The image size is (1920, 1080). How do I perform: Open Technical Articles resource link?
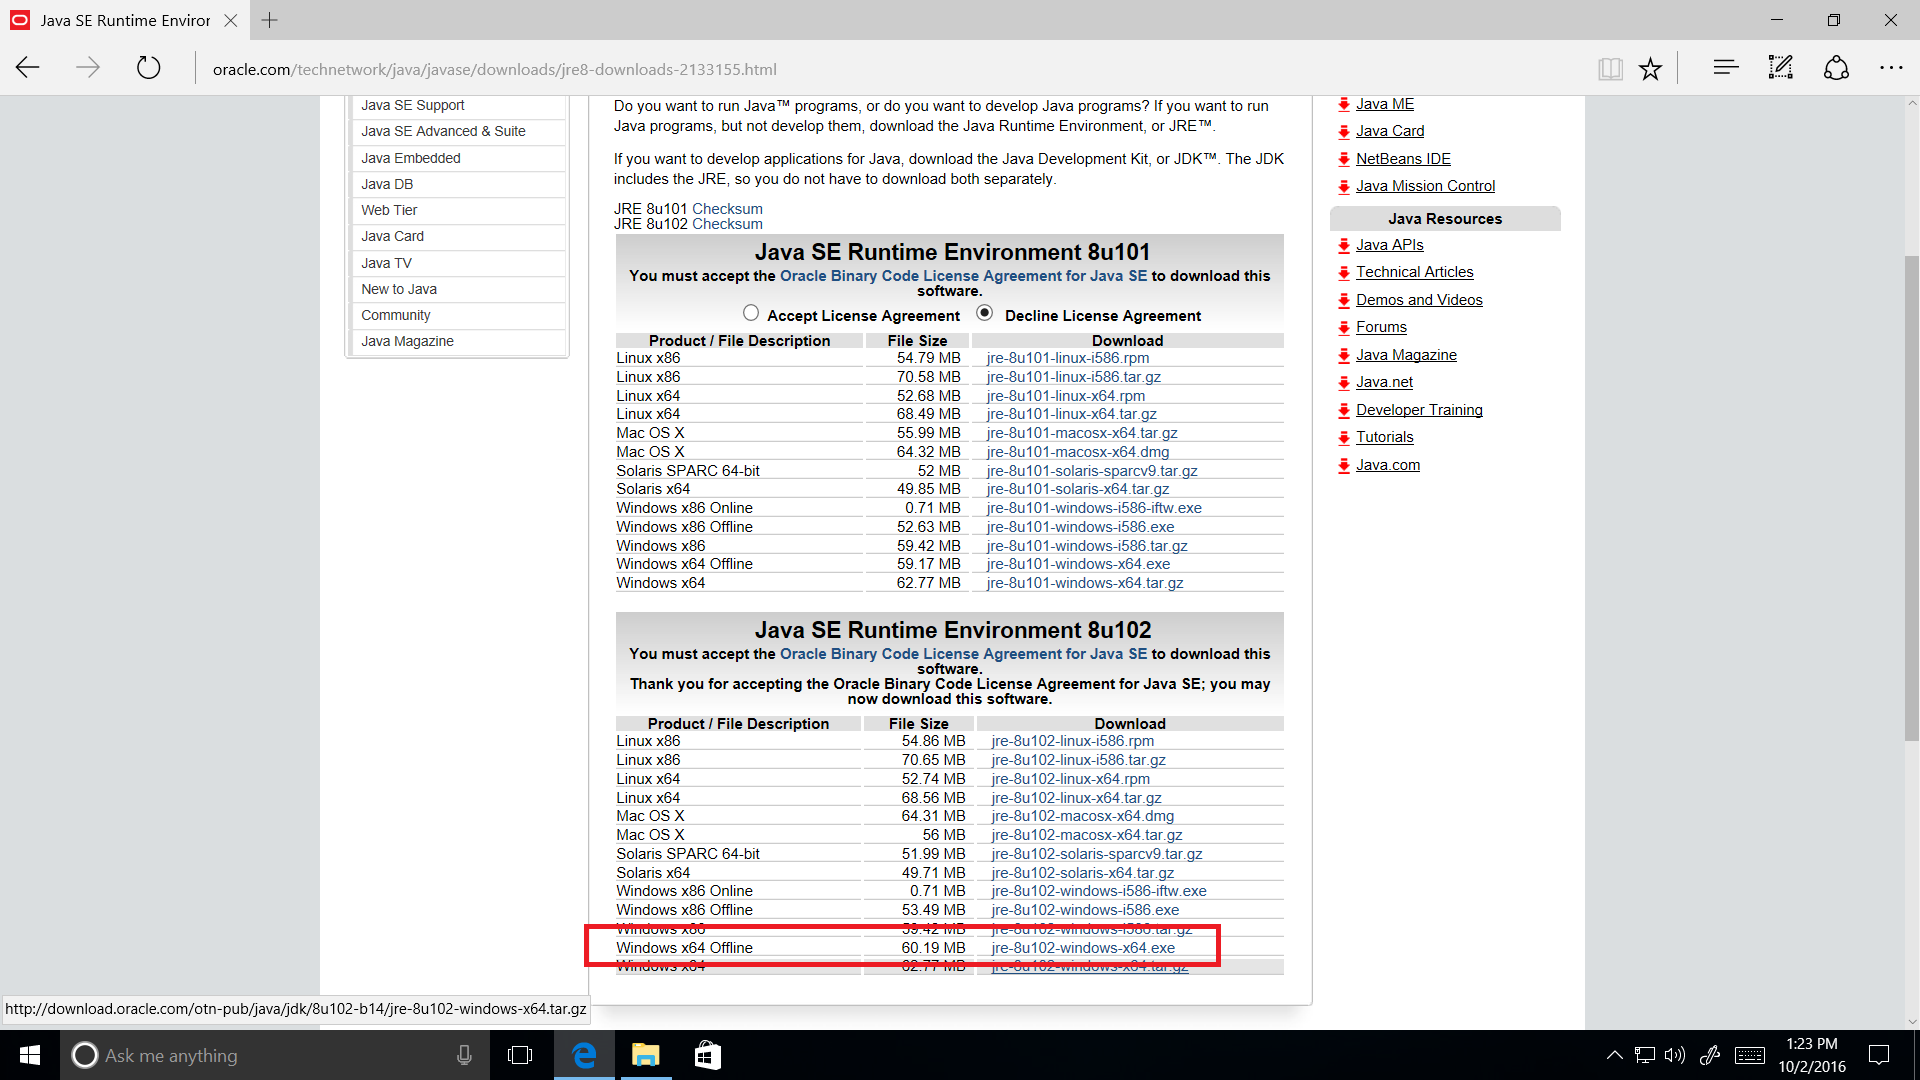click(1414, 272)
